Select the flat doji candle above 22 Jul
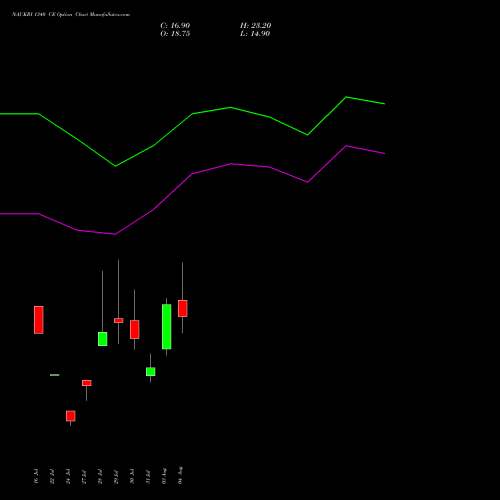 click(x=55, y=375)
